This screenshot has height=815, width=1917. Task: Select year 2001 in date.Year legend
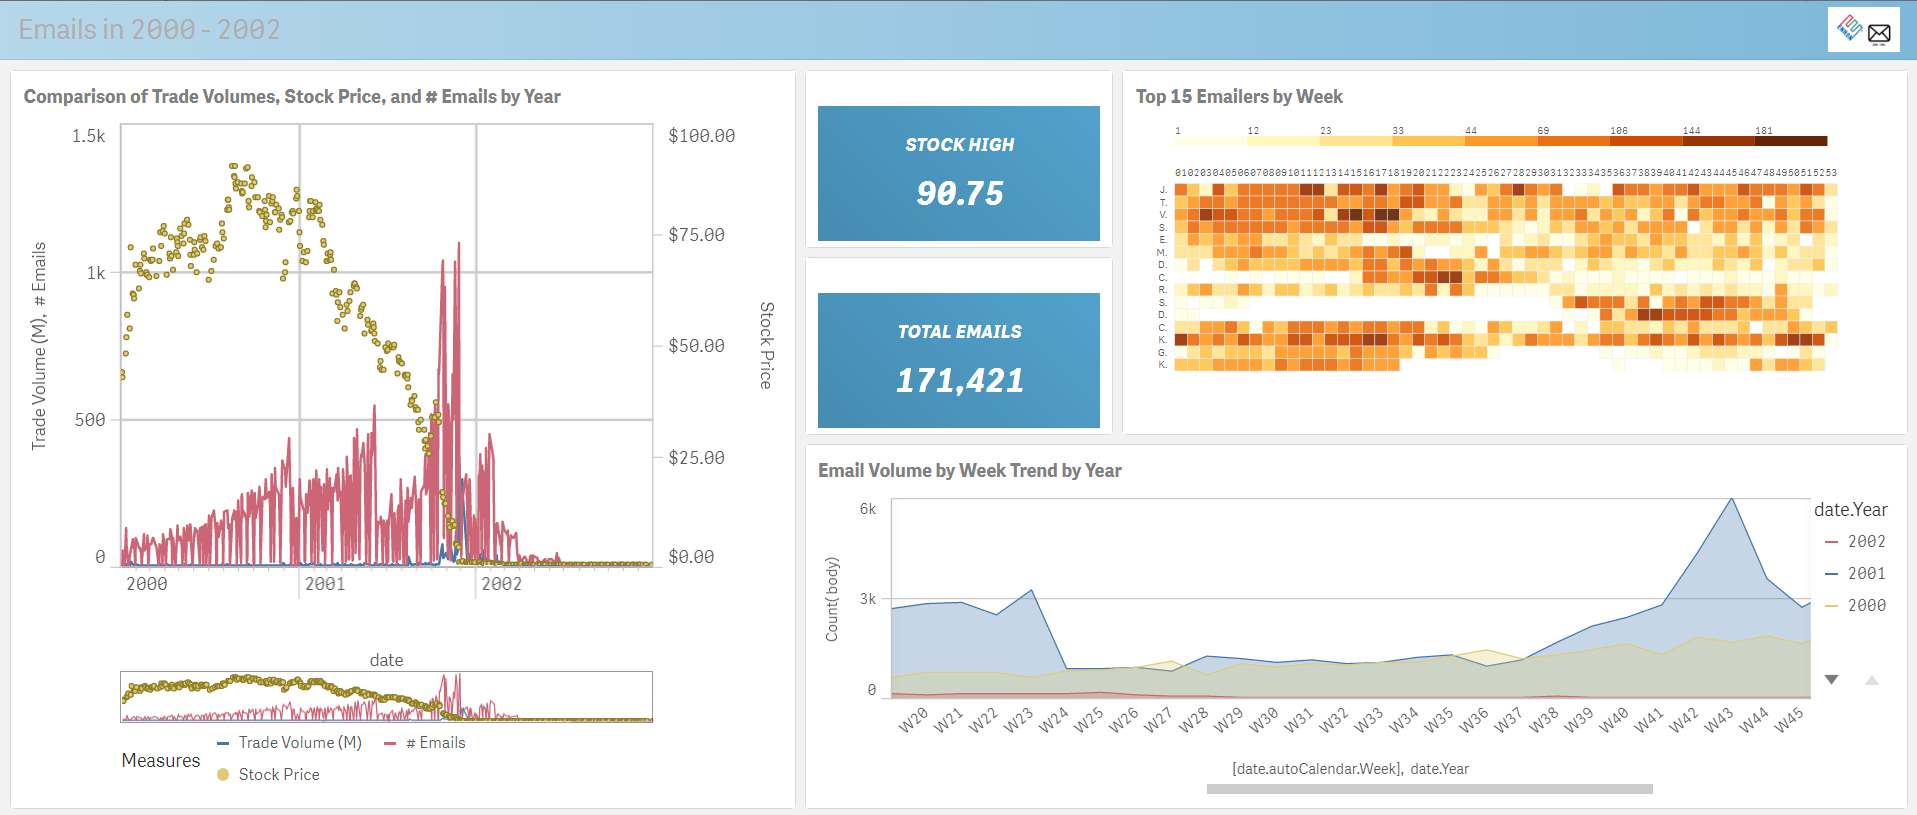[x=1856, y=573]
